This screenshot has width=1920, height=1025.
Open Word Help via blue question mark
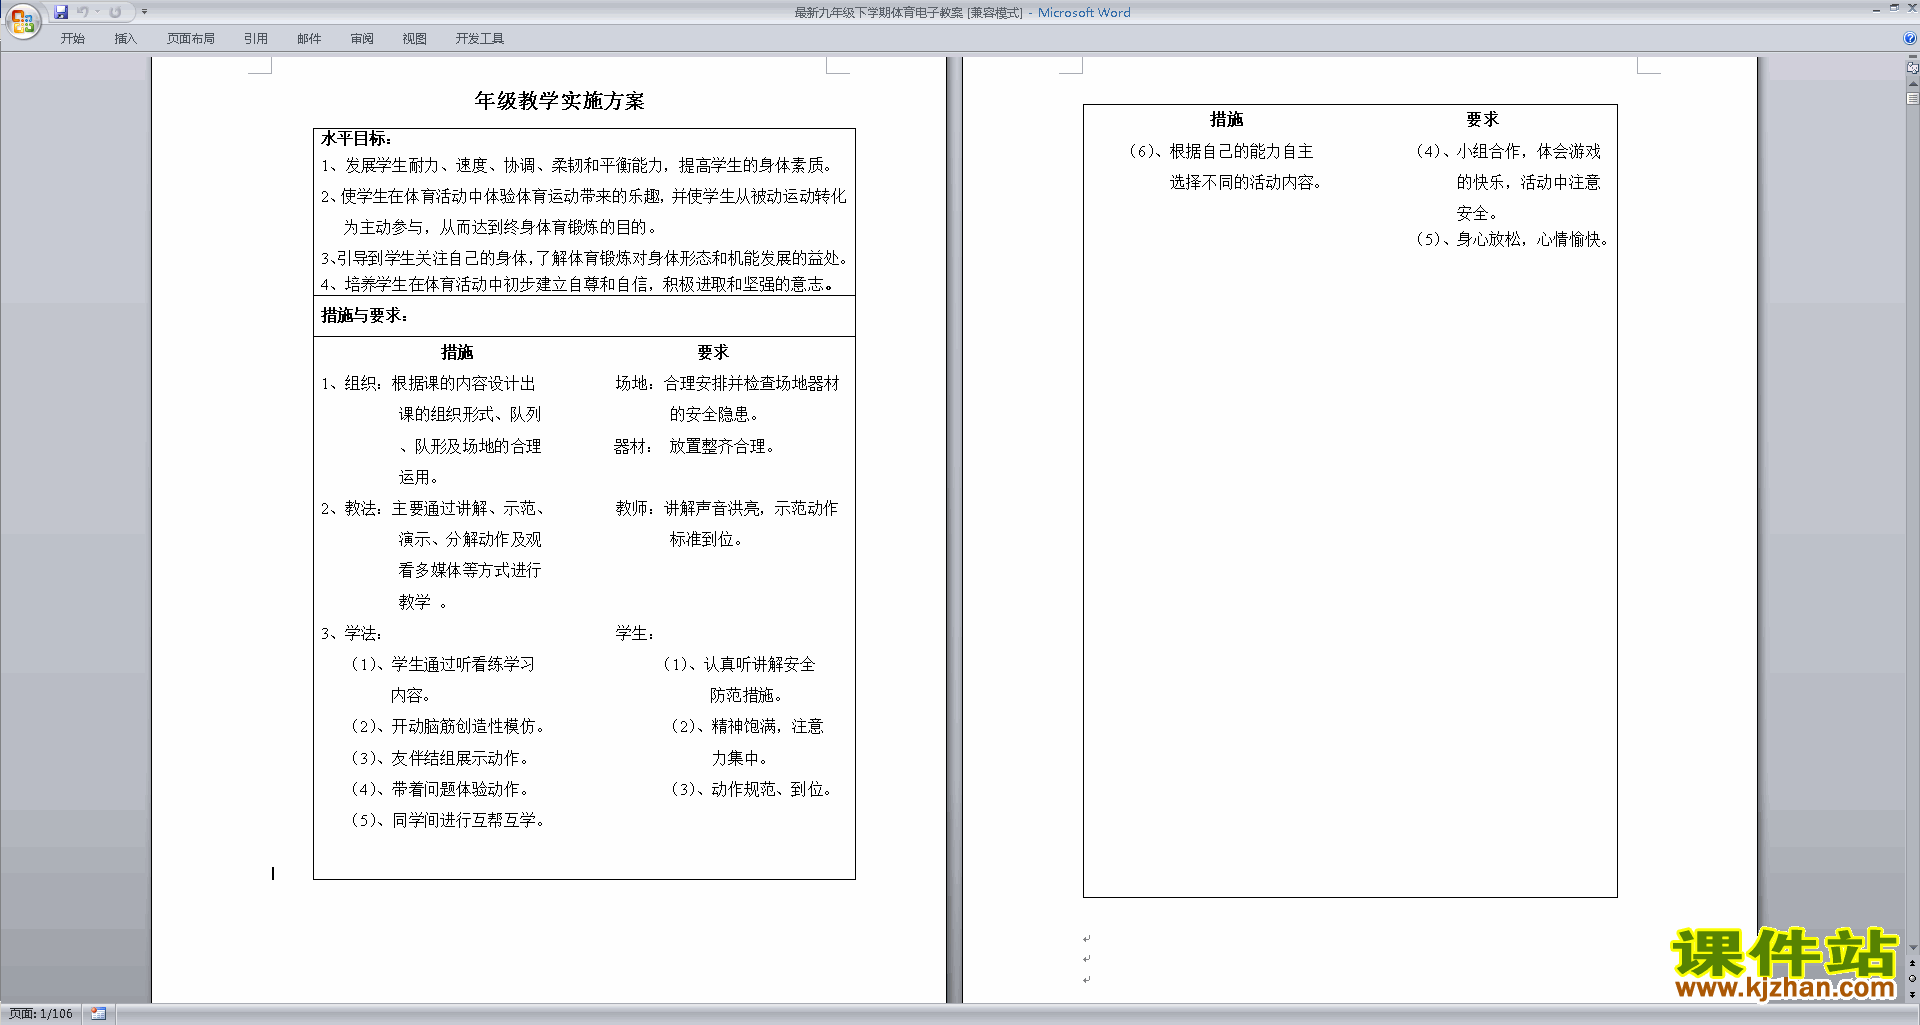[1910, 38]
